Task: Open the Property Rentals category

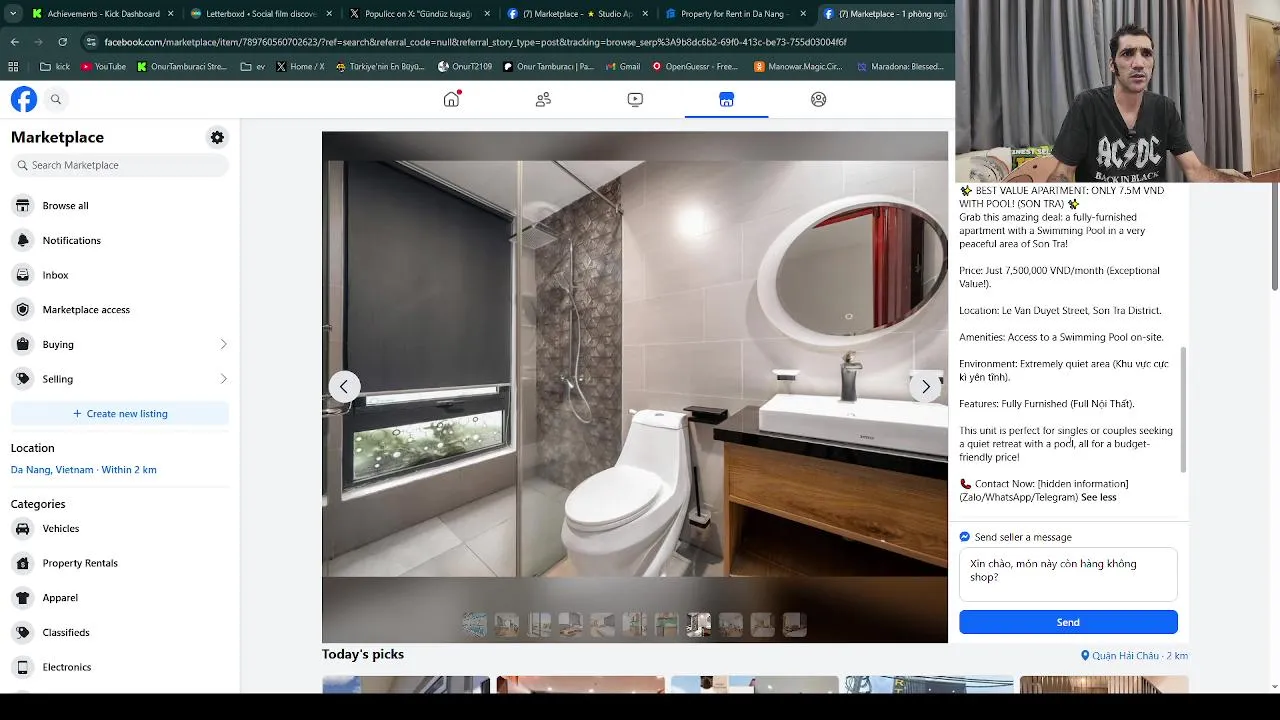Action: (x=120, y=563)
